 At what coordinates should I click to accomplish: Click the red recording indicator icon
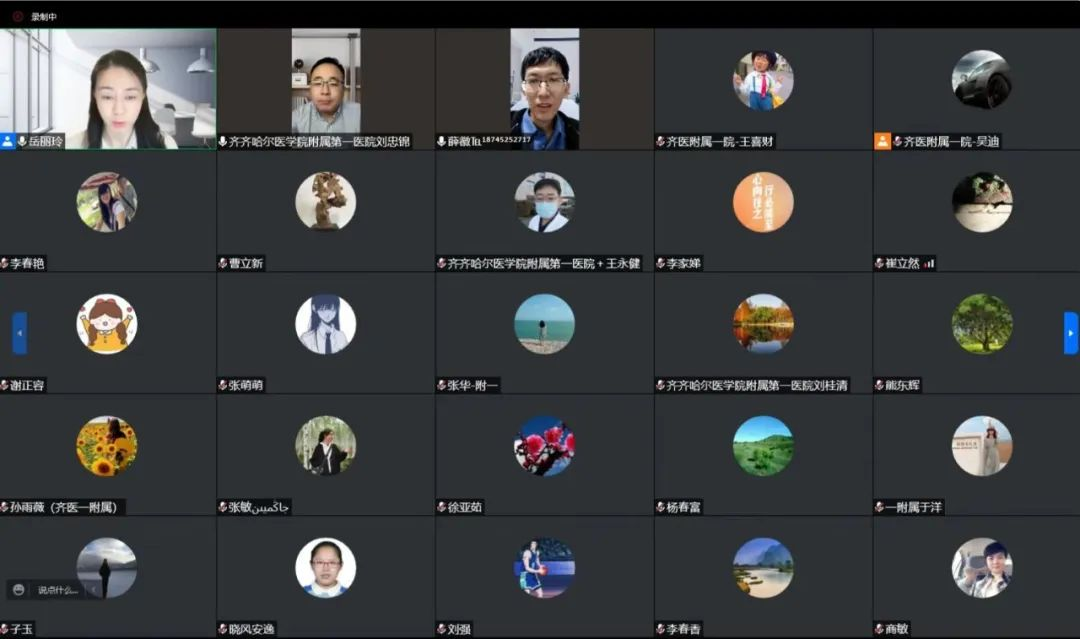tap(18, 16)
